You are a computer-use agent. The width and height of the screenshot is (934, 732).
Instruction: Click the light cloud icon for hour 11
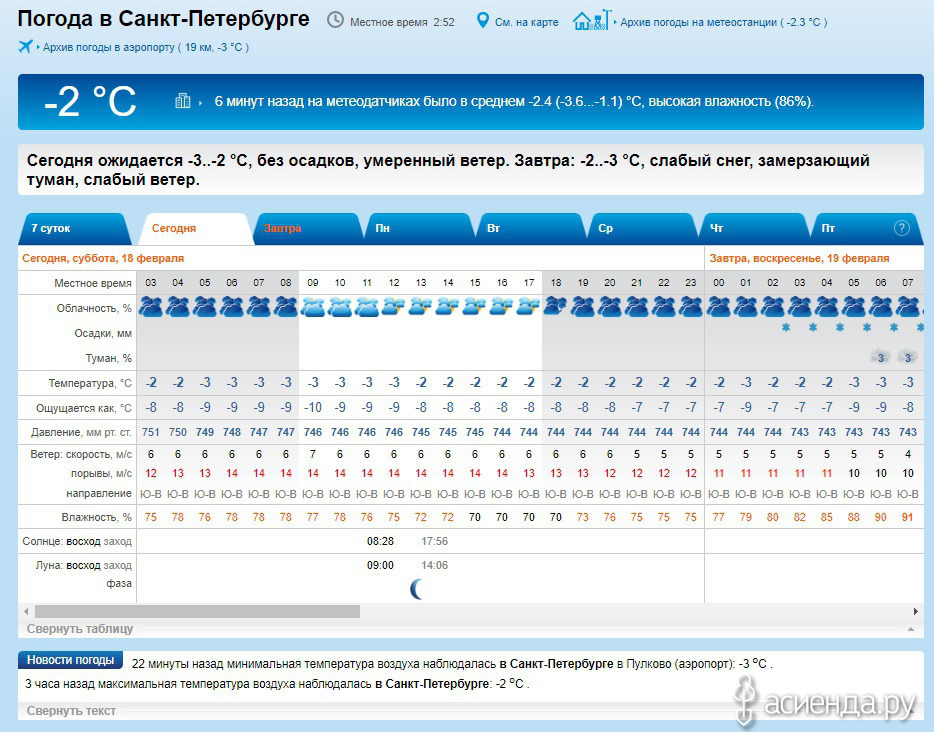(367, 307)
